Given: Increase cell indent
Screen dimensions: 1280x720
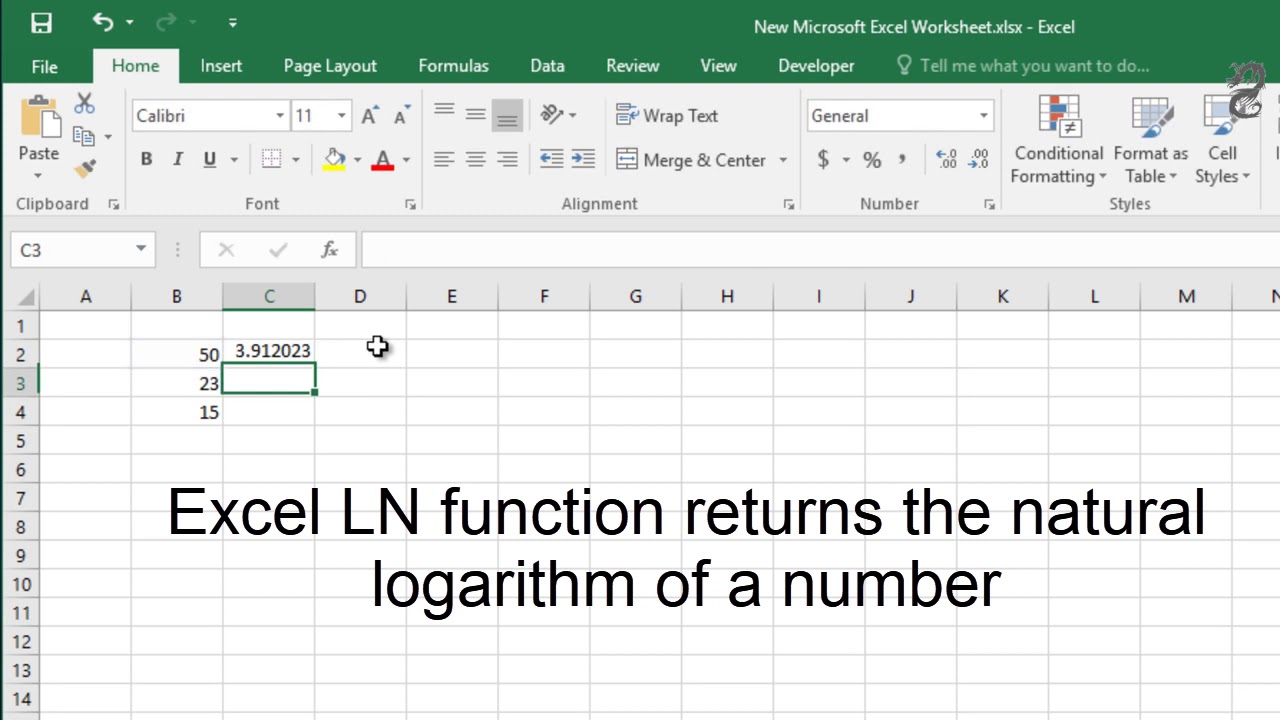Looking at the screenshot, I should (583, 159).
